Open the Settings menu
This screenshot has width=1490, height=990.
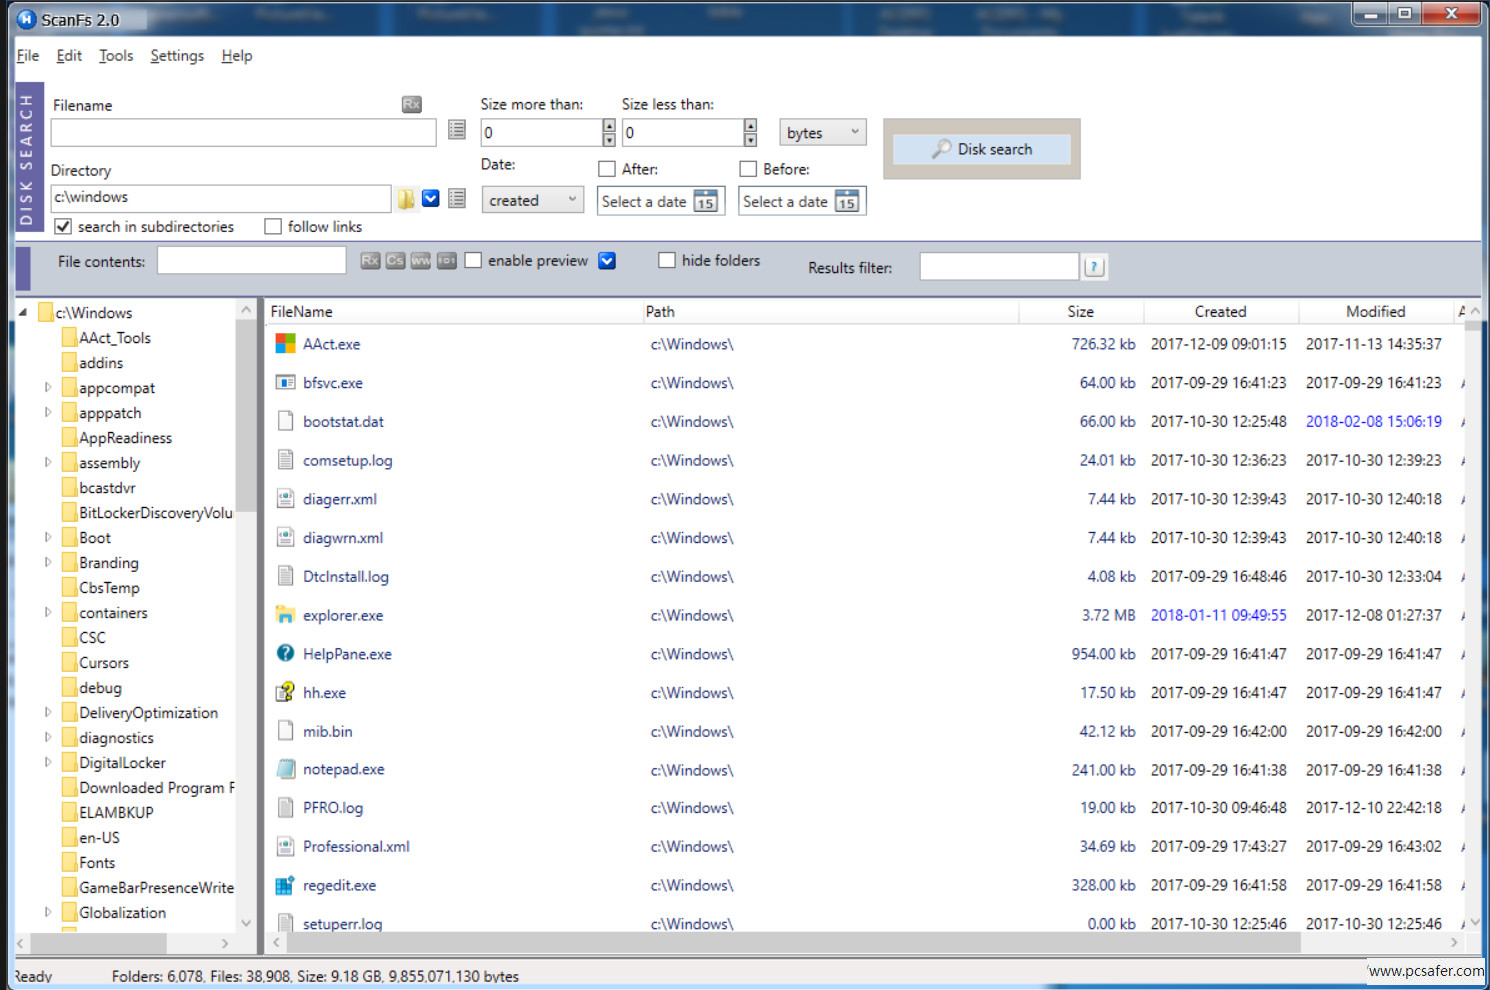(177, 56)
